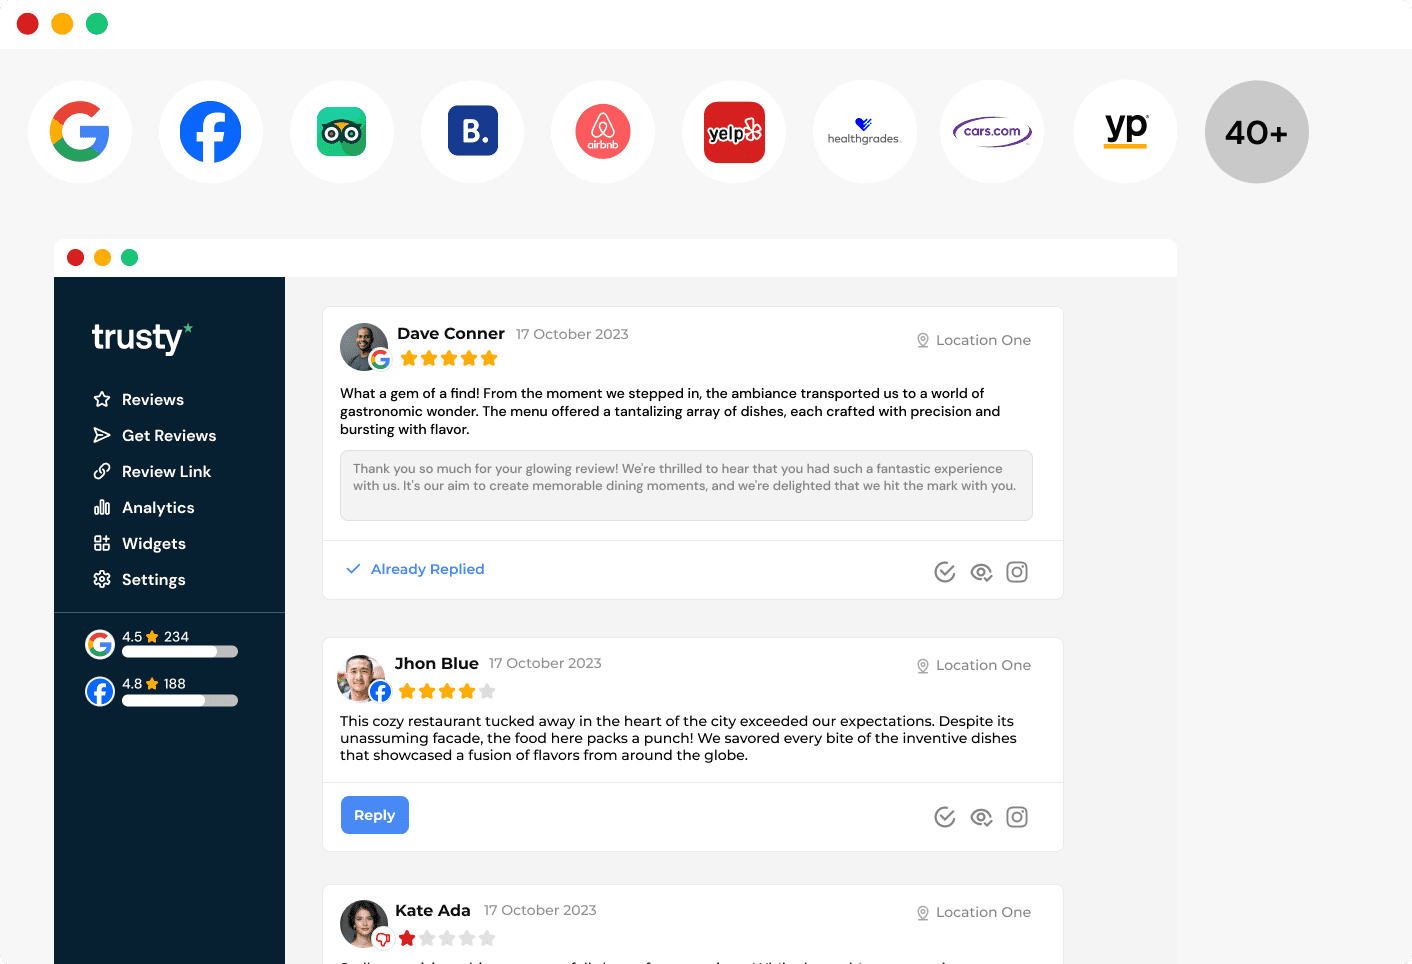This screenshot has height=964, width=1412.
Task: Open the cars.com platform logo
Action: [x=992, y=132]
